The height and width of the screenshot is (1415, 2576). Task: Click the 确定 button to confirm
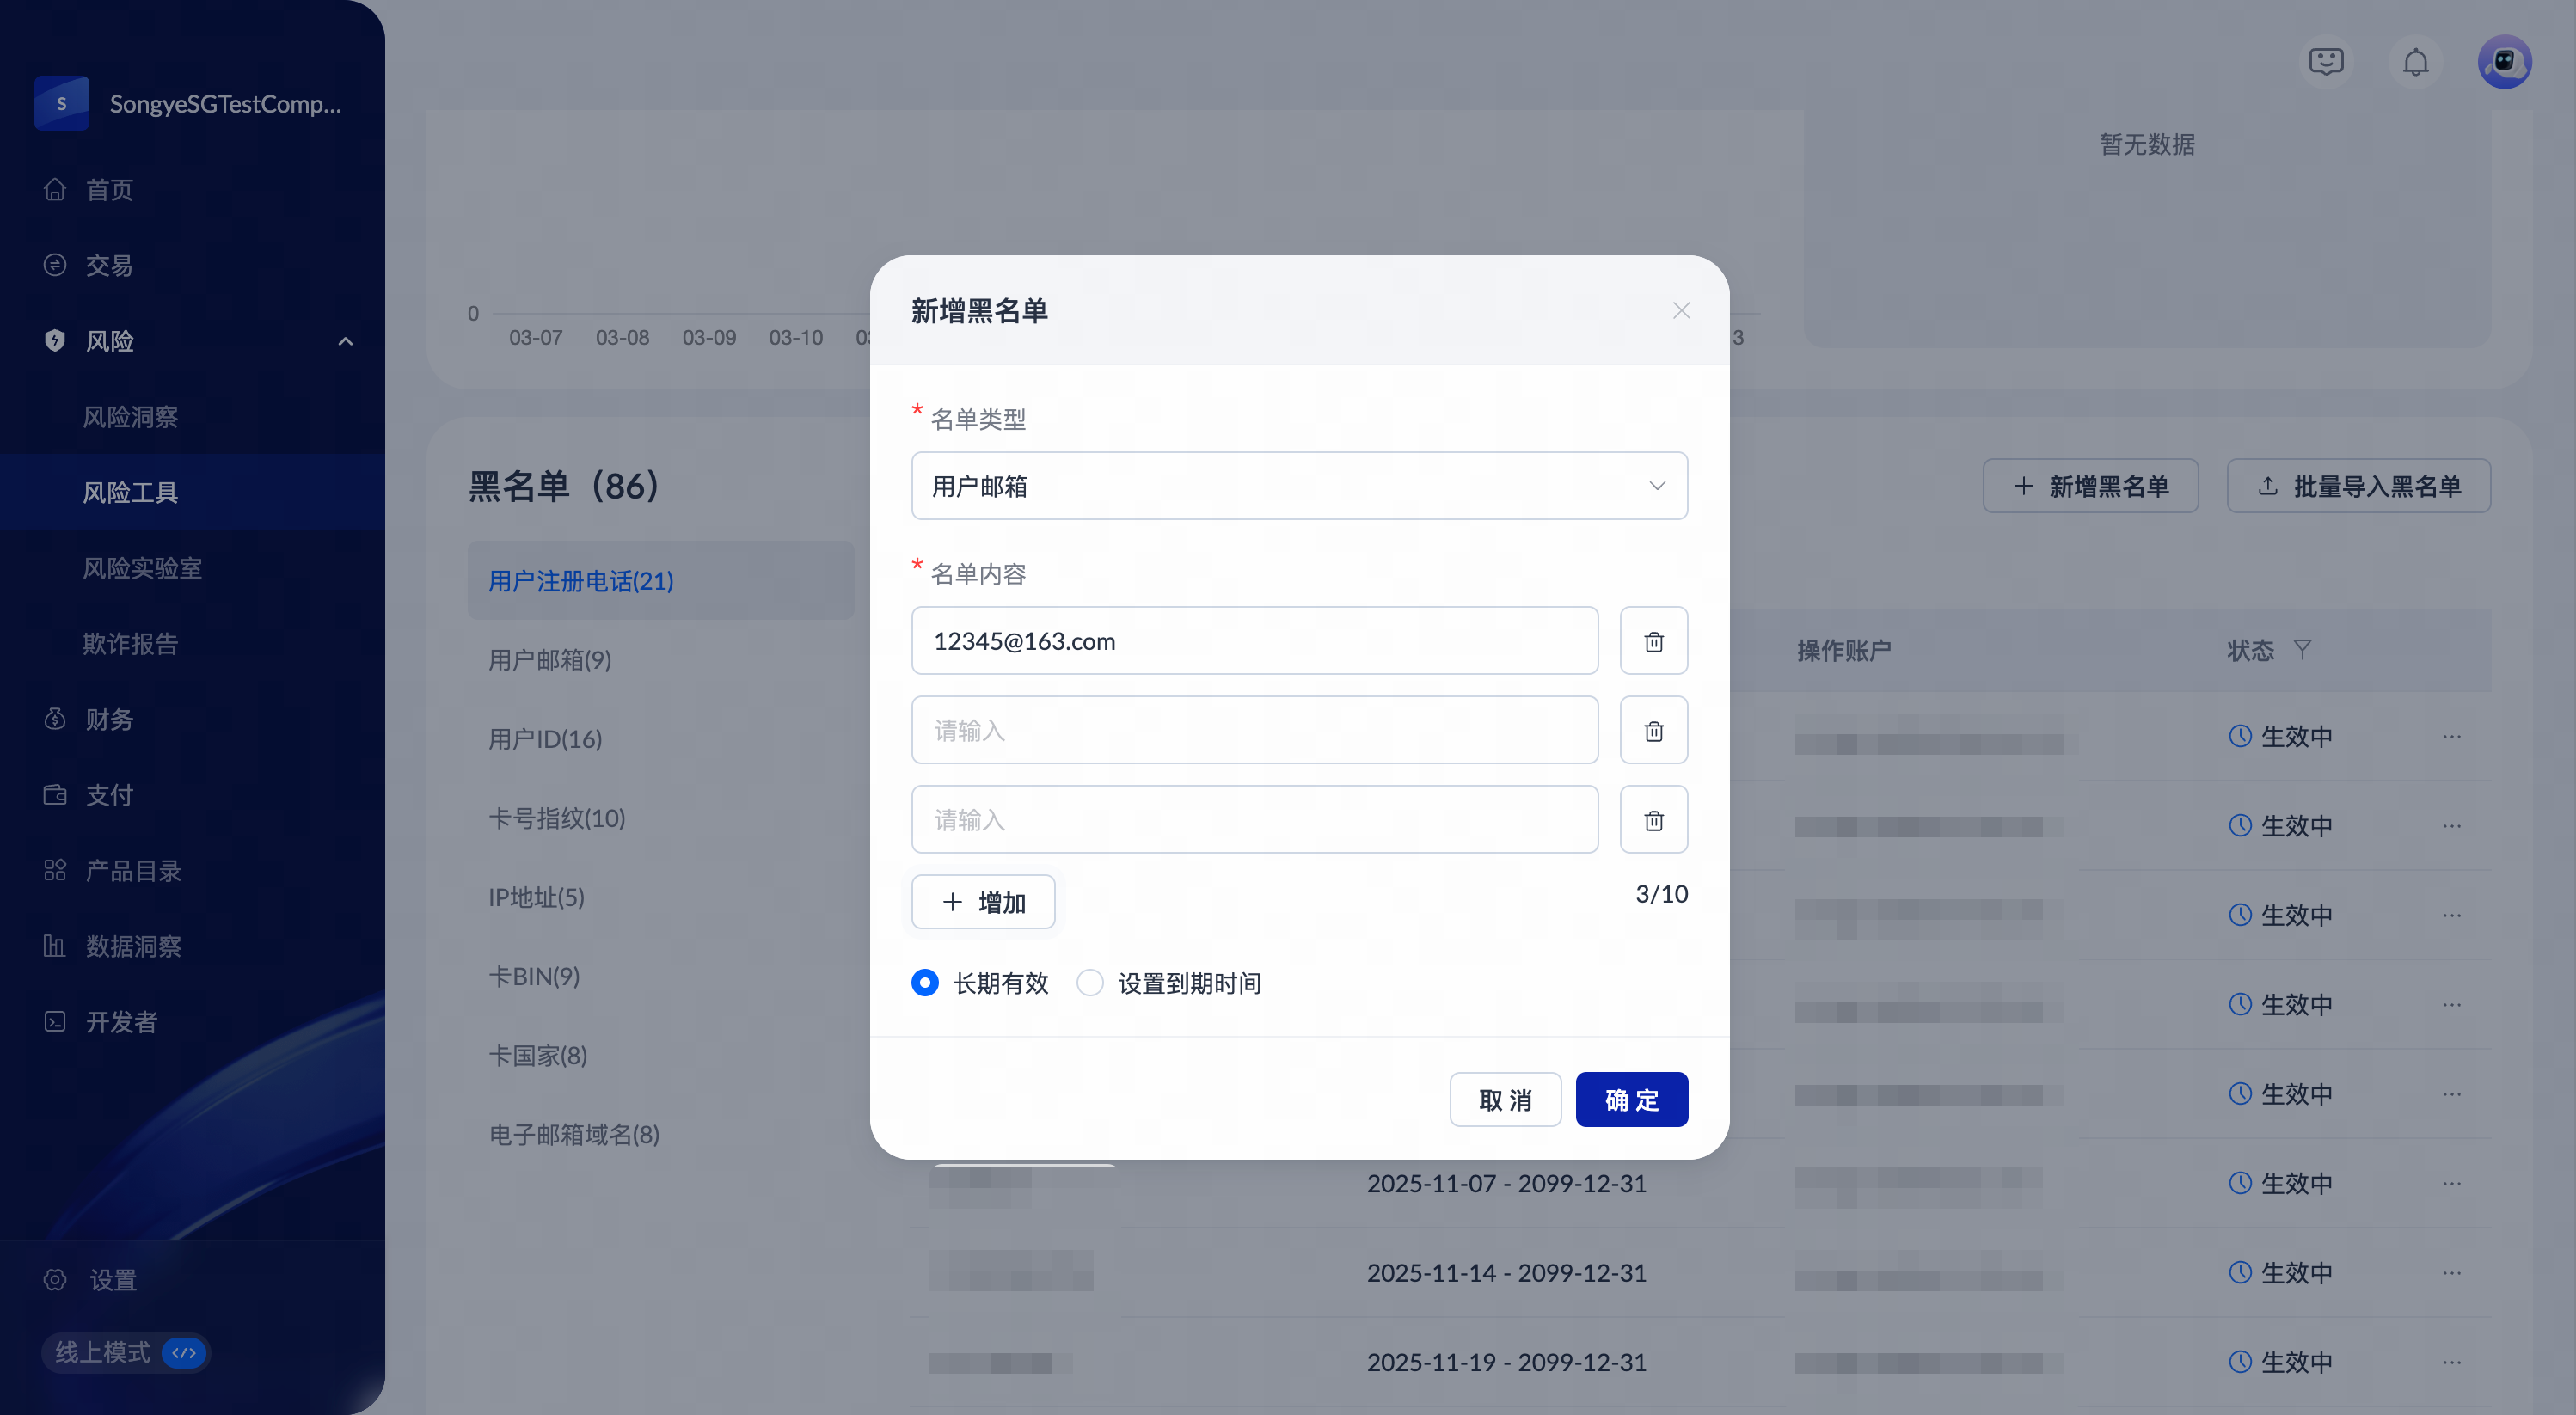(x=1631, y=1100)
